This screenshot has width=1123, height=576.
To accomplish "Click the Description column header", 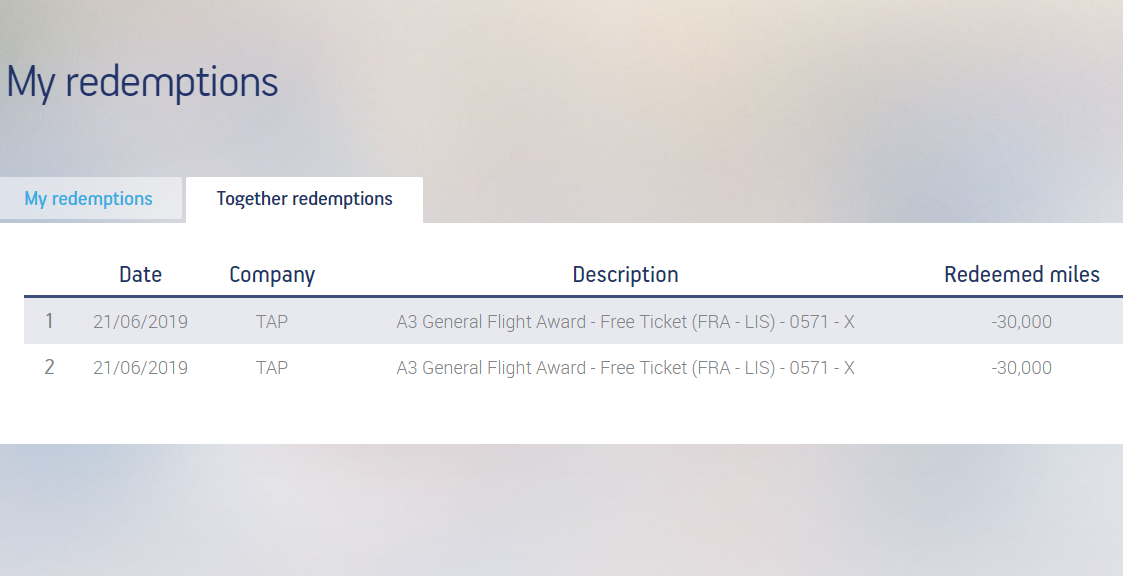I will [x=625, y=275].
